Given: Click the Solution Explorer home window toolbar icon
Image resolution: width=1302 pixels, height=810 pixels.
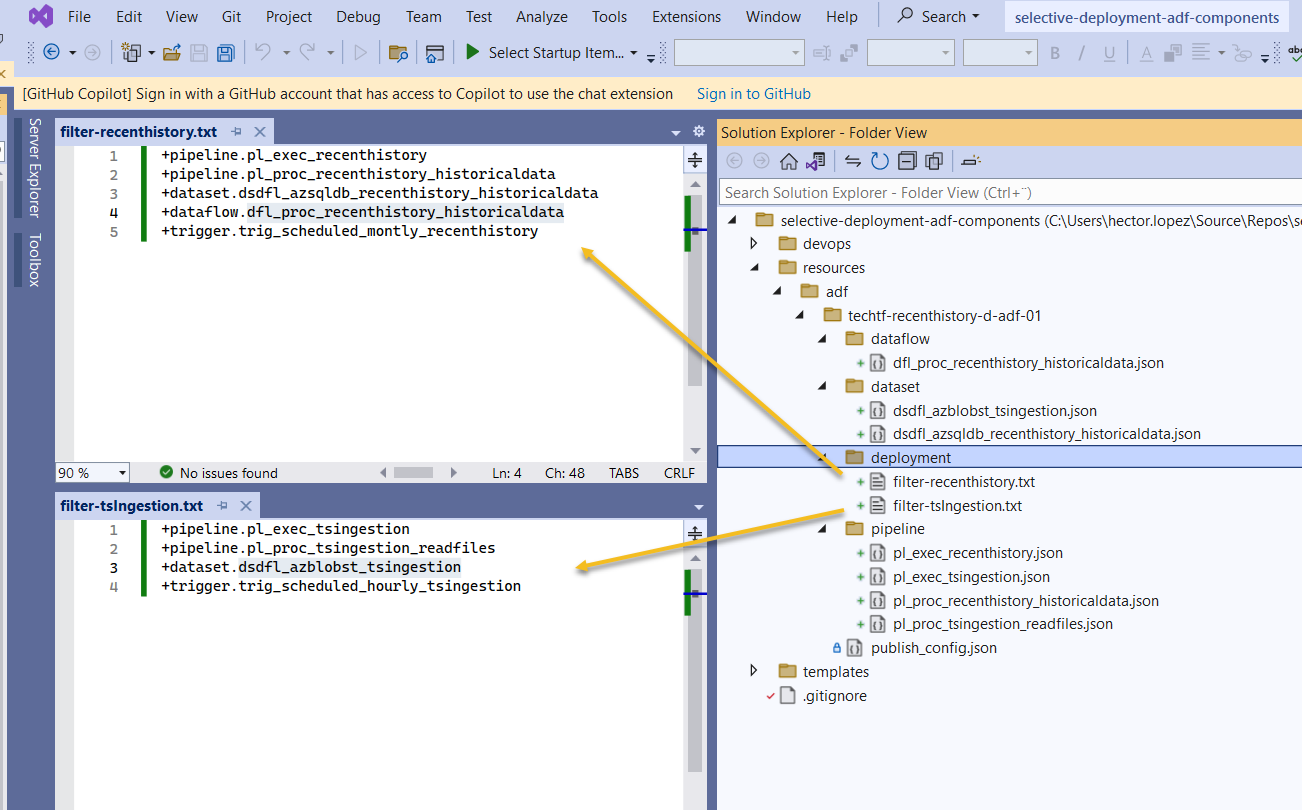Looking at the screenshot, I should [434, 53].
